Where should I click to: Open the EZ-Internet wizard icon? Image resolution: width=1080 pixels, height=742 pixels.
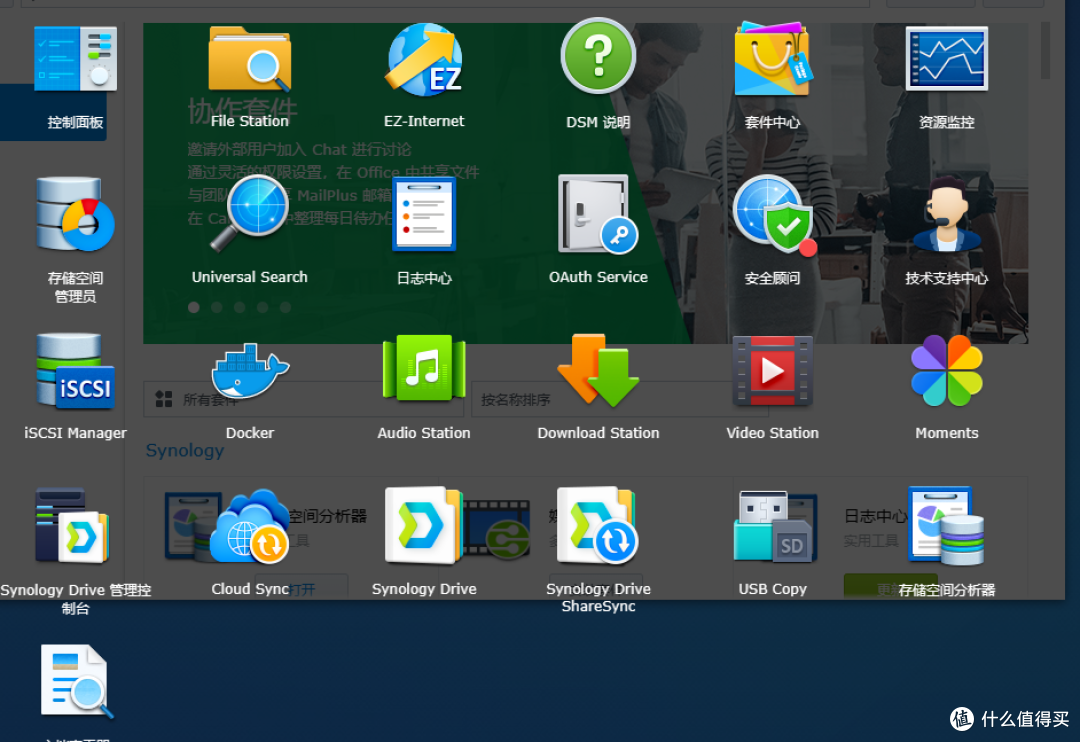coord(424,59)
